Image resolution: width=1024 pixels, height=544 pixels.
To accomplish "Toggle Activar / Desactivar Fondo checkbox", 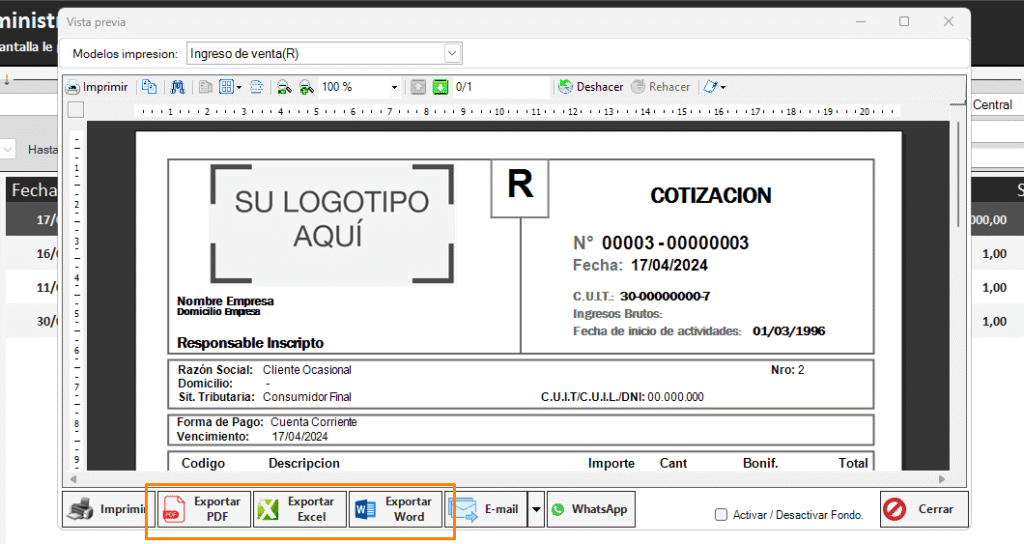I will (721, 515).
